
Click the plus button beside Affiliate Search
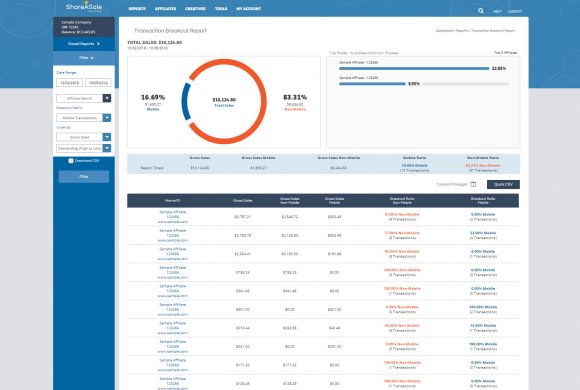pyautogui.click(x=107, y=98)
